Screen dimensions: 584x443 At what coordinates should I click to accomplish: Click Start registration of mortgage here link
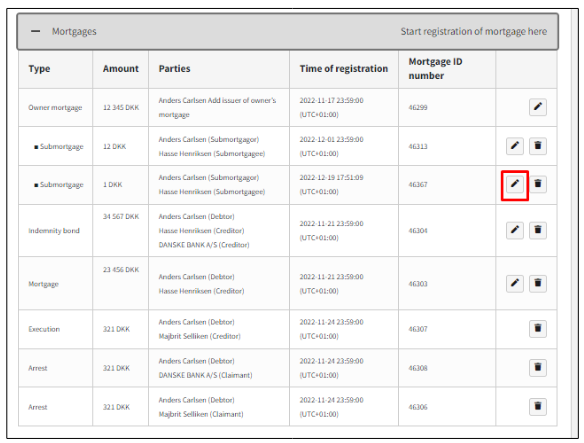click(x=473, y=32)
